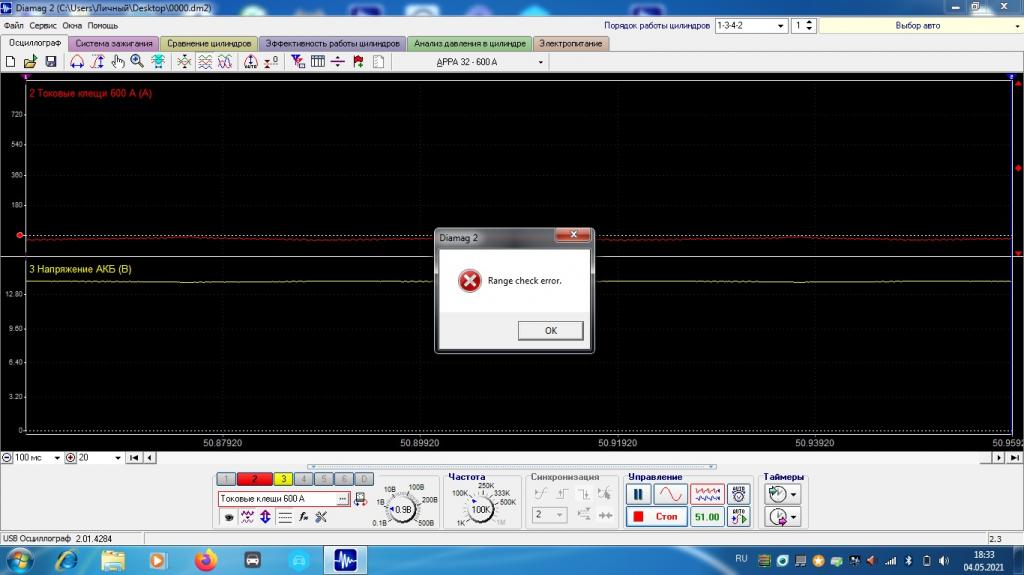Toggle the D digital channel button
The width and height of the screenshot is (1024, 575).
tap(364, 479)
